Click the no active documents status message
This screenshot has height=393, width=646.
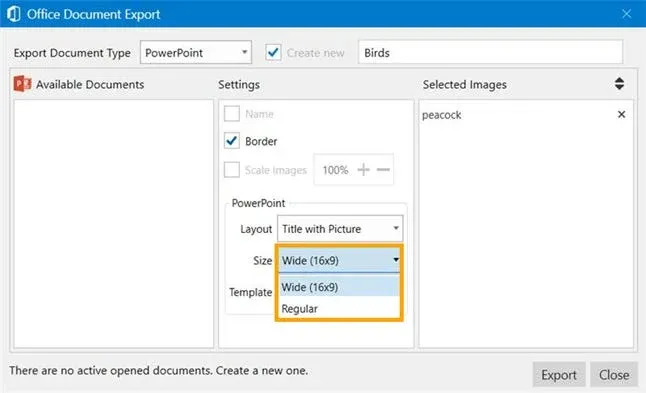click(x=159, y=370)
